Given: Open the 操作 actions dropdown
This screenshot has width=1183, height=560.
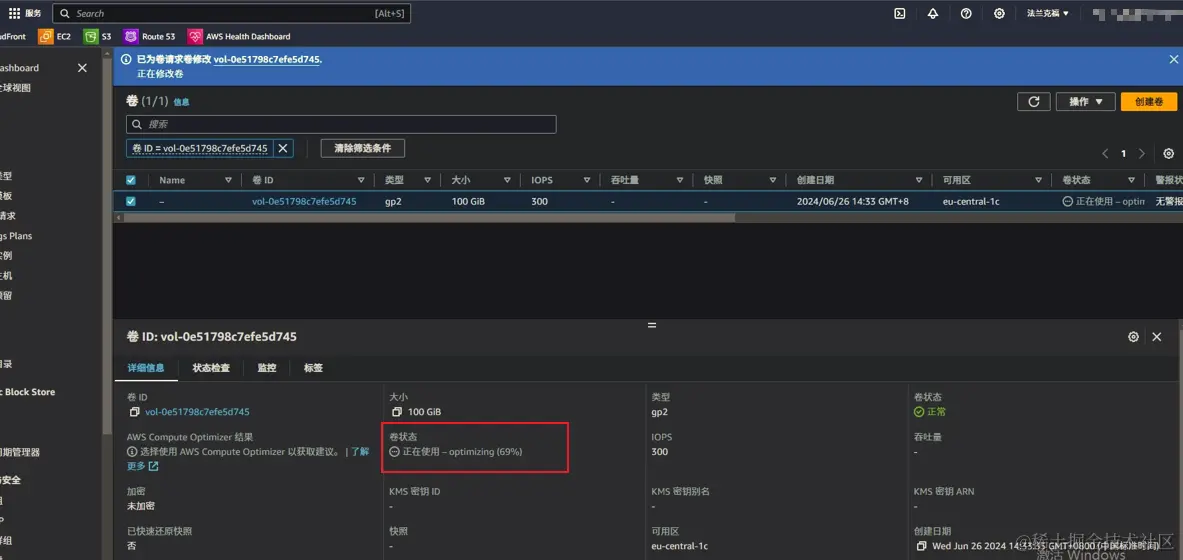Looking at the screenshot, I should coord(1086,102).
